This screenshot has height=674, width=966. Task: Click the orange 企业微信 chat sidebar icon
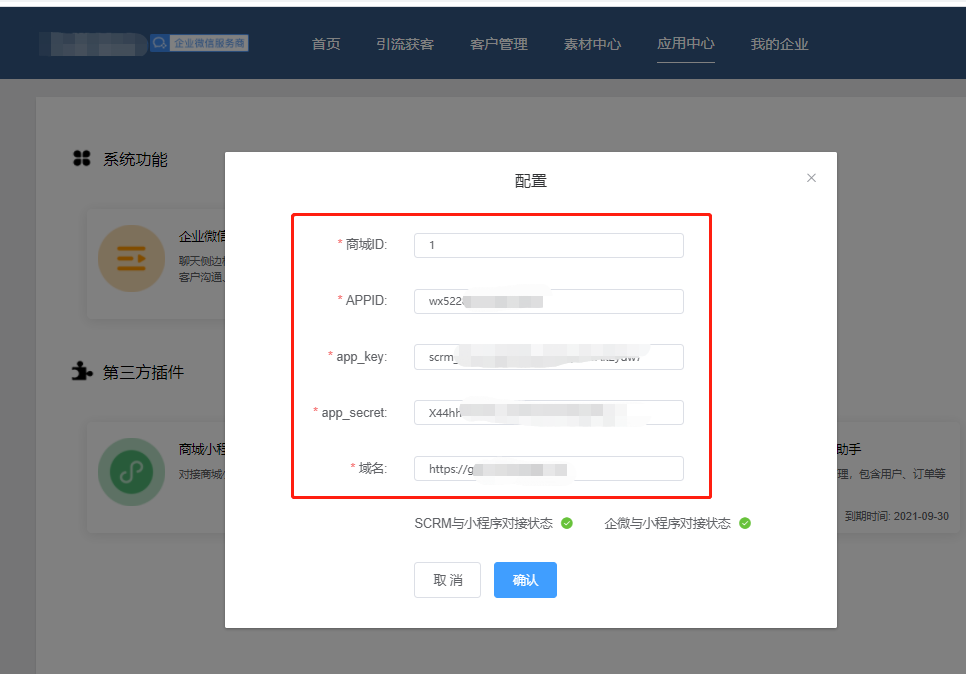[131, 258]
